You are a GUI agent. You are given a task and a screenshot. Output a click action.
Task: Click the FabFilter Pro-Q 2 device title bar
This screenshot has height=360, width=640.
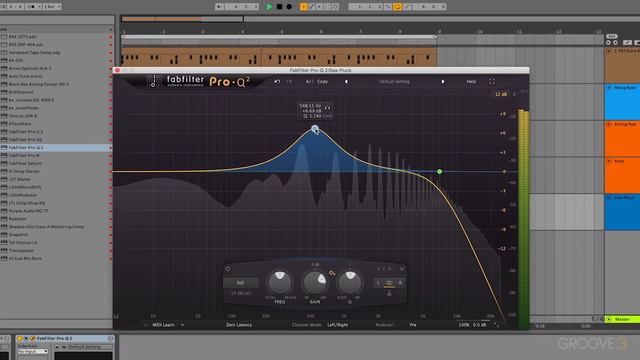pyautogui.click(x=64, y=338)
